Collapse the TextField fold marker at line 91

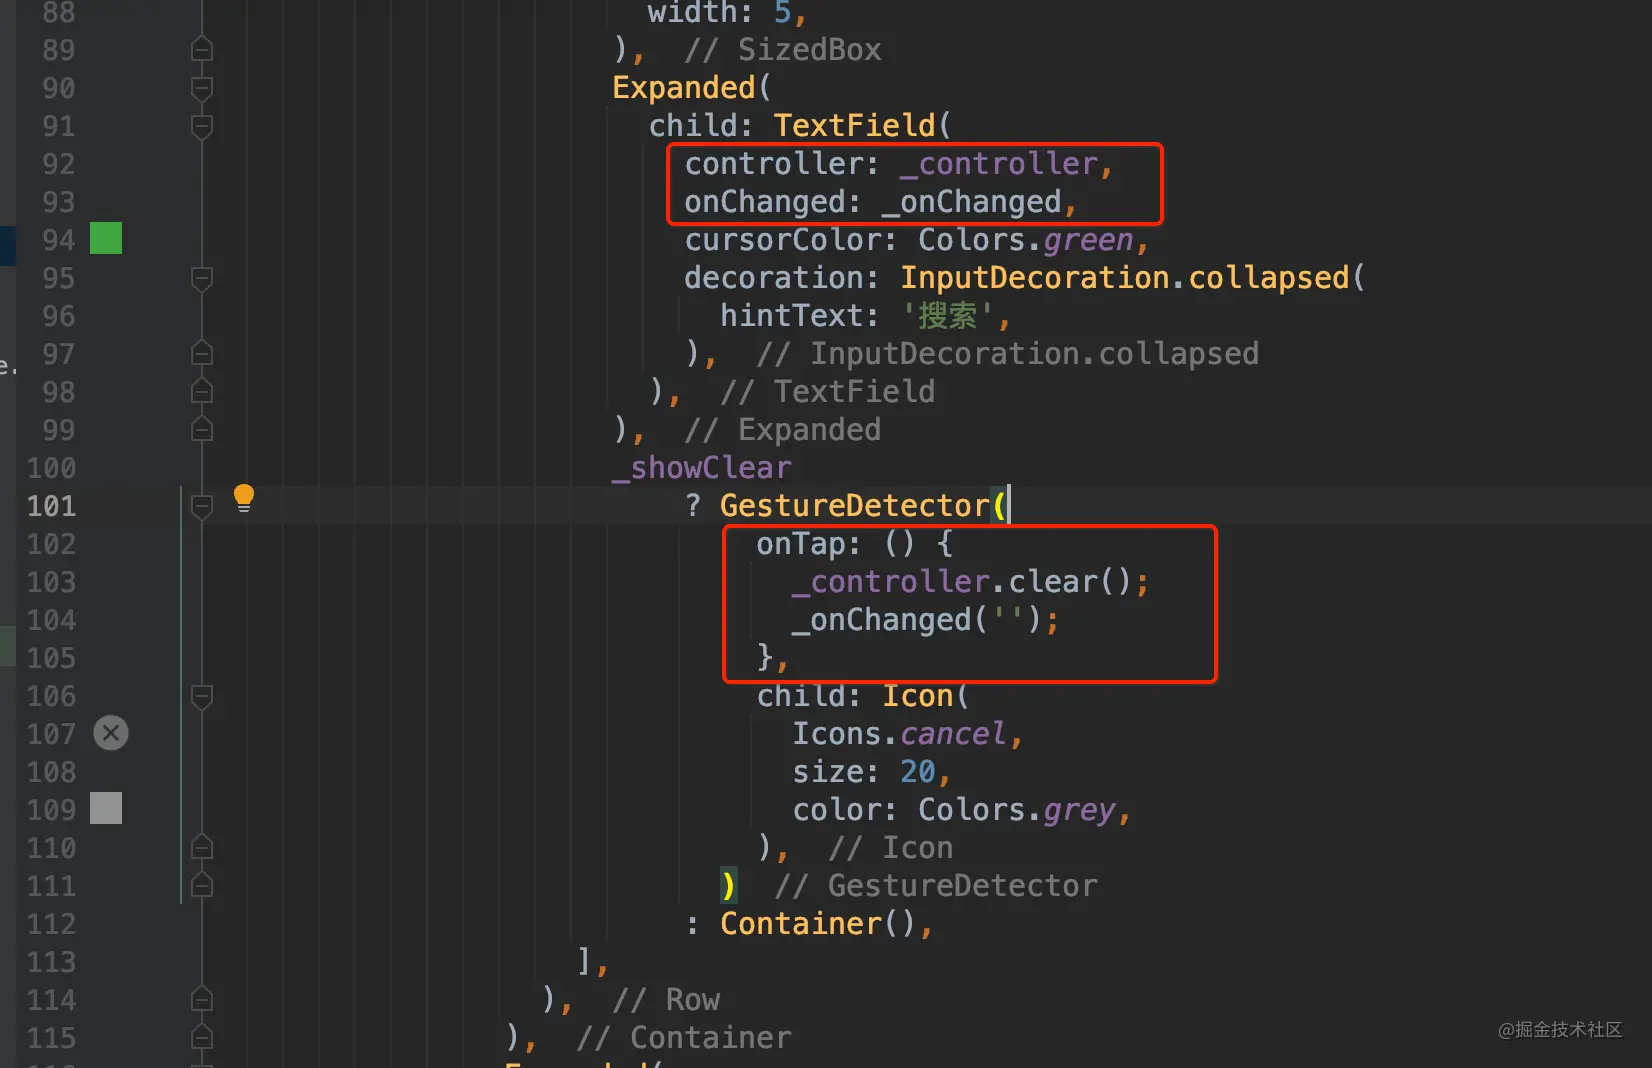202,126
